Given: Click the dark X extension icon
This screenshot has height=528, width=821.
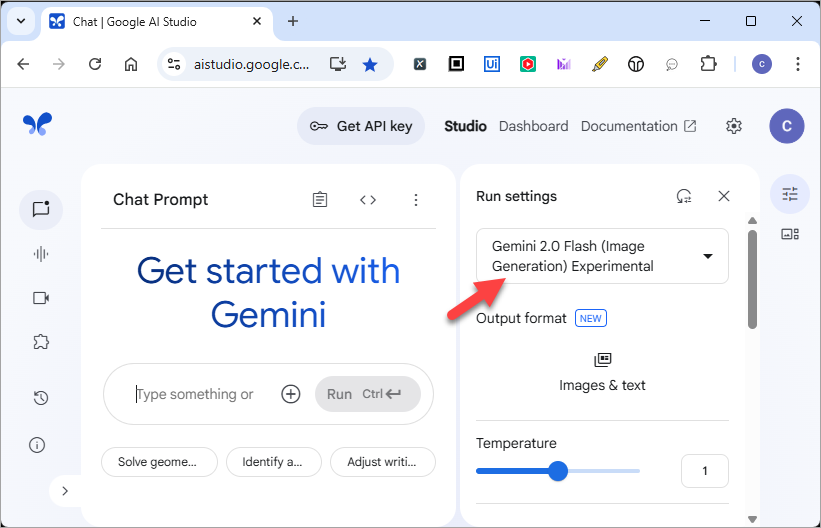Looking at the screenshot, I should (x=420, y=64).
